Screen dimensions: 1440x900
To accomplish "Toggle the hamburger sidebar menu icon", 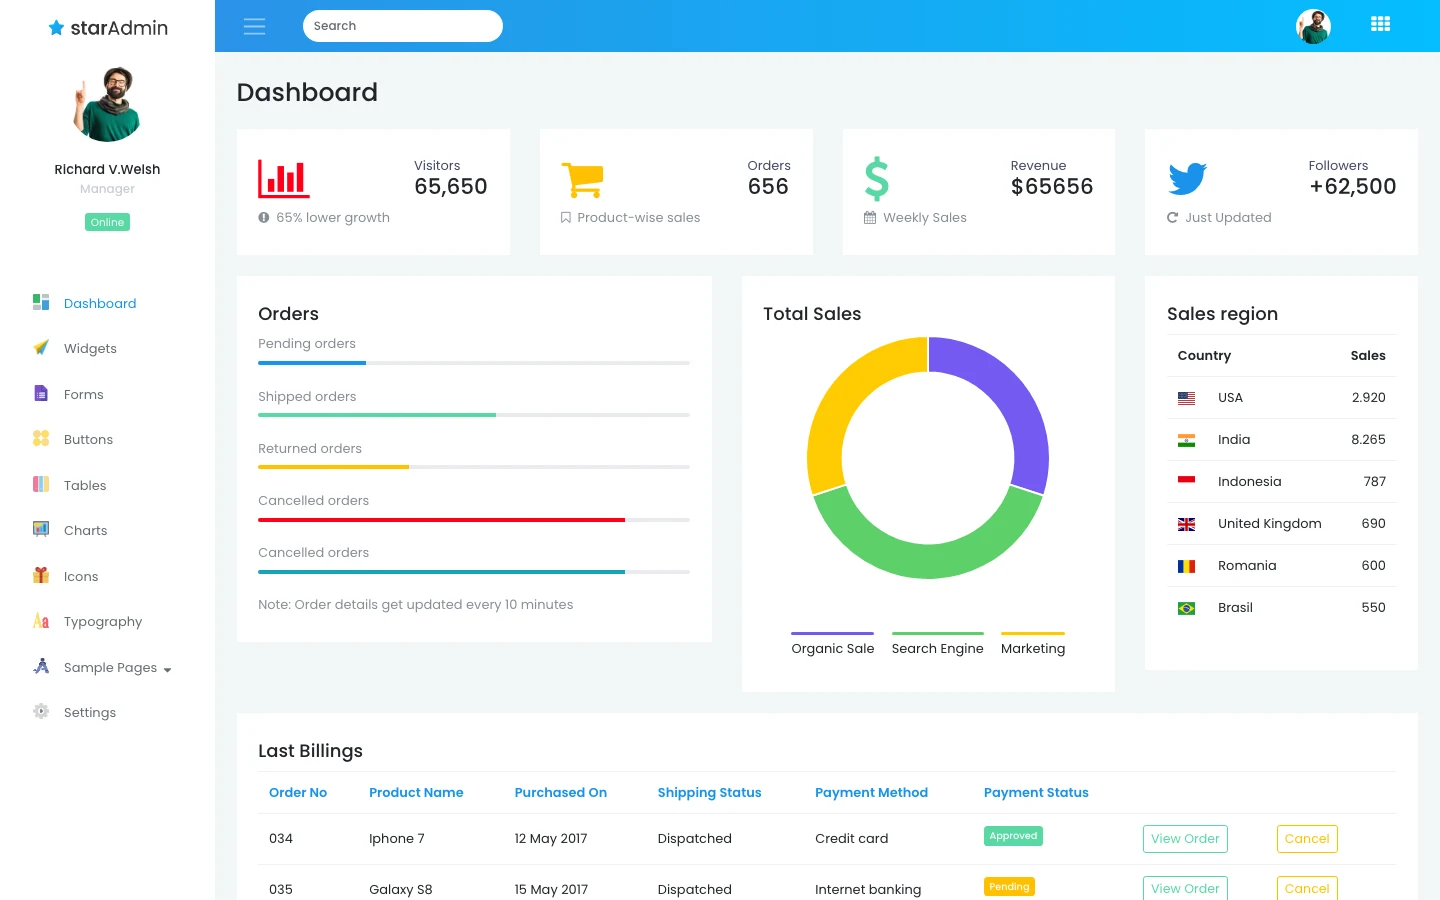I will tap(255, 26).
